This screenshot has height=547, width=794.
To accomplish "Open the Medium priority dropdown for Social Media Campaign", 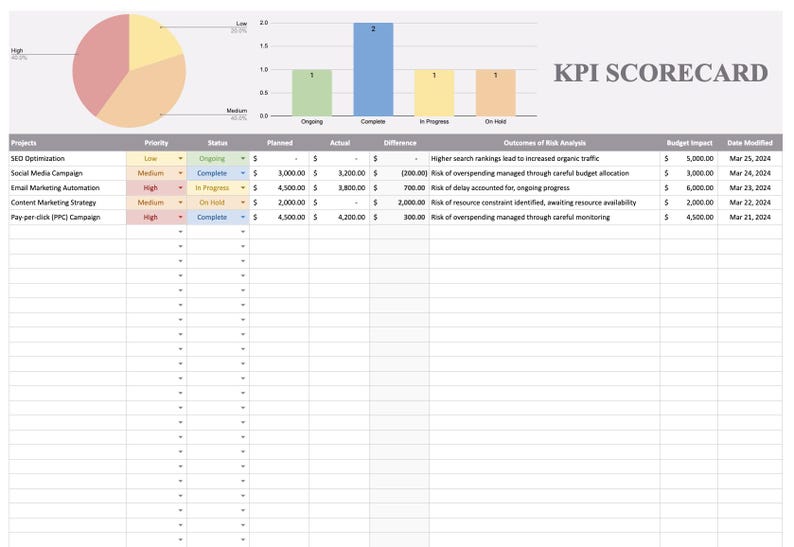I will click(180, 173).
